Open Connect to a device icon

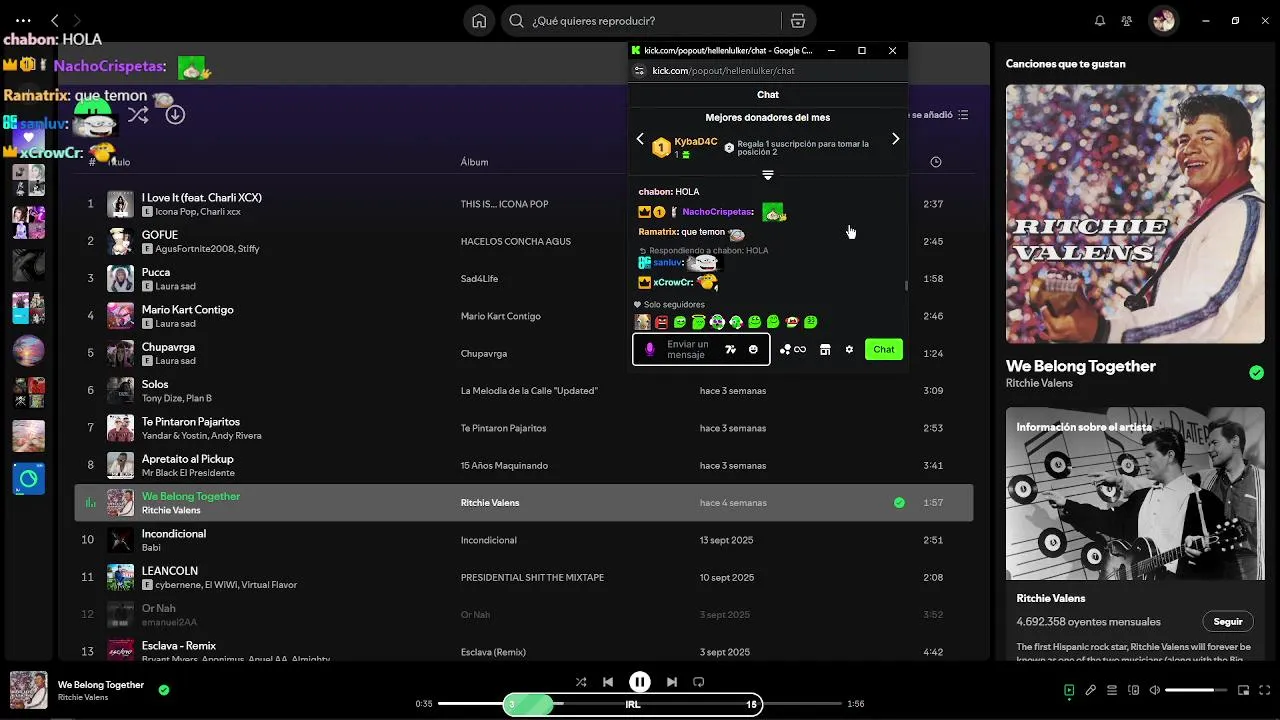point(1134,690)
